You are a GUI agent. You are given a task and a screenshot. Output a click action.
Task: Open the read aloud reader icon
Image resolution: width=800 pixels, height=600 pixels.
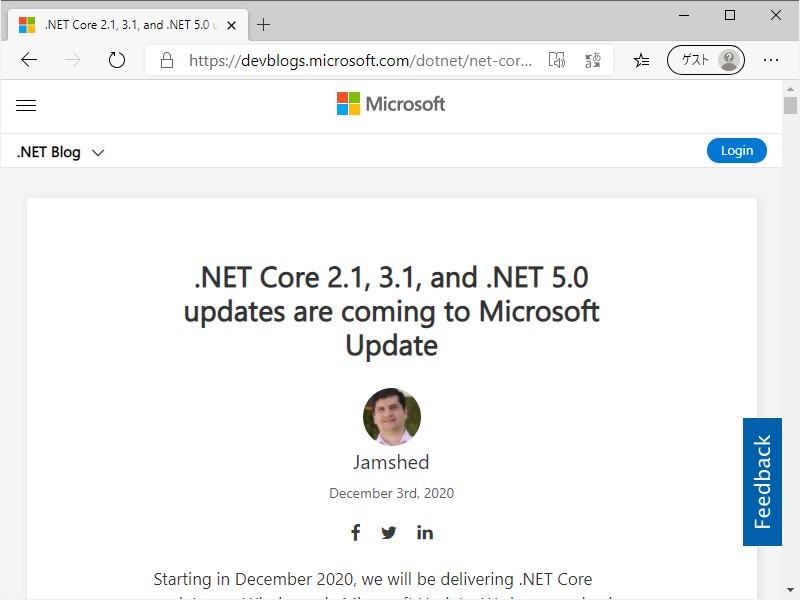coord(557,60)
